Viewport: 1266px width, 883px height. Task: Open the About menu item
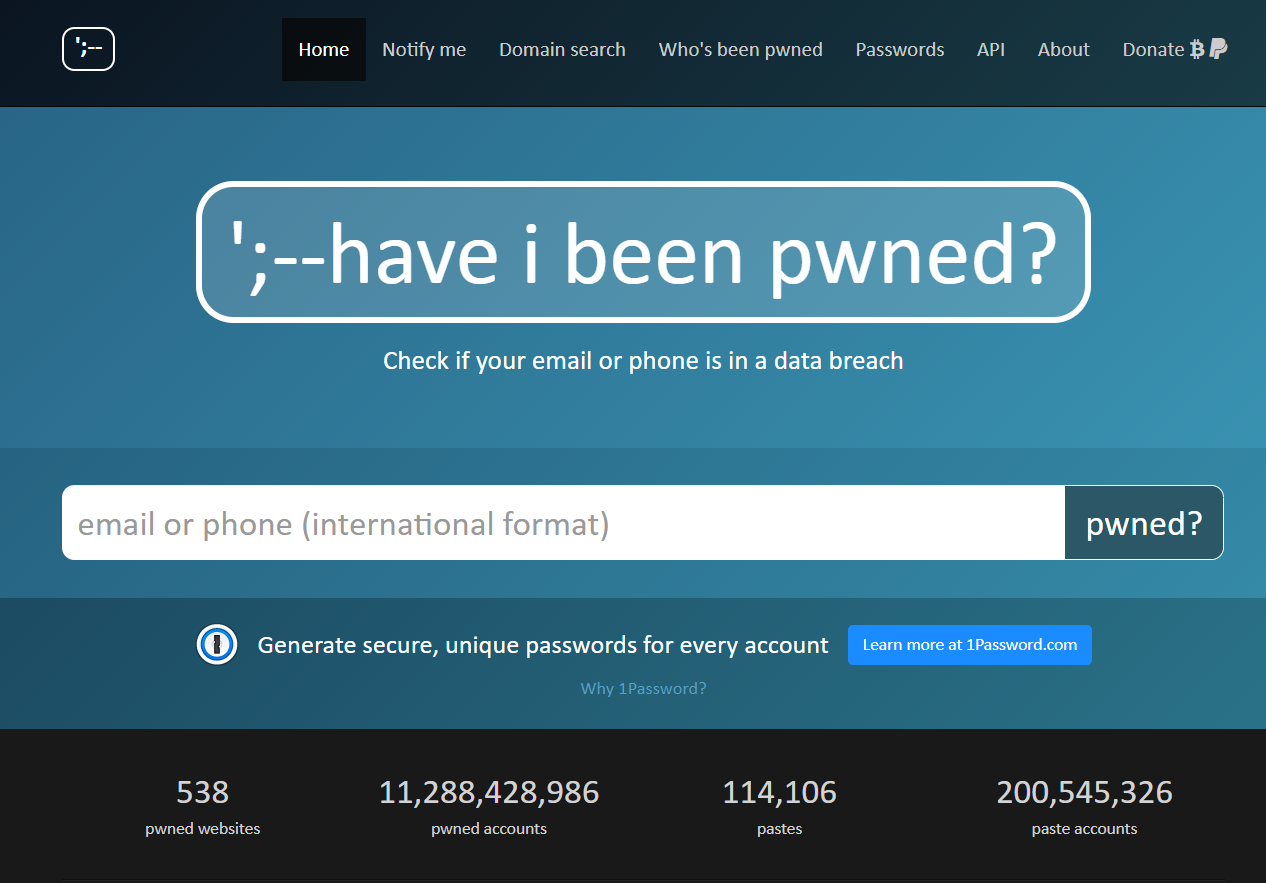(1063, 49)
